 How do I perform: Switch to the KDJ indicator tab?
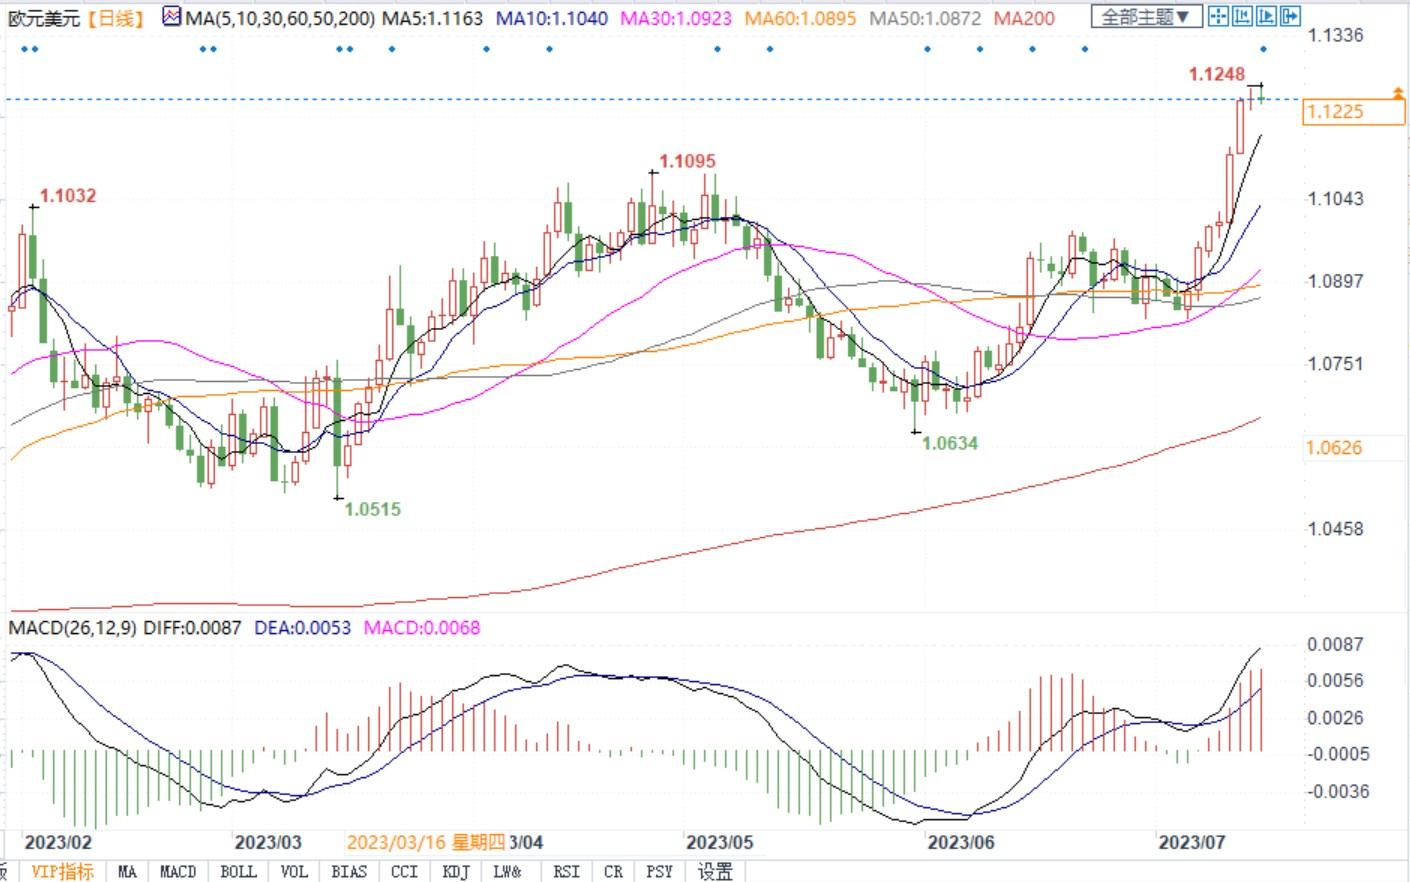pos(455,871)
